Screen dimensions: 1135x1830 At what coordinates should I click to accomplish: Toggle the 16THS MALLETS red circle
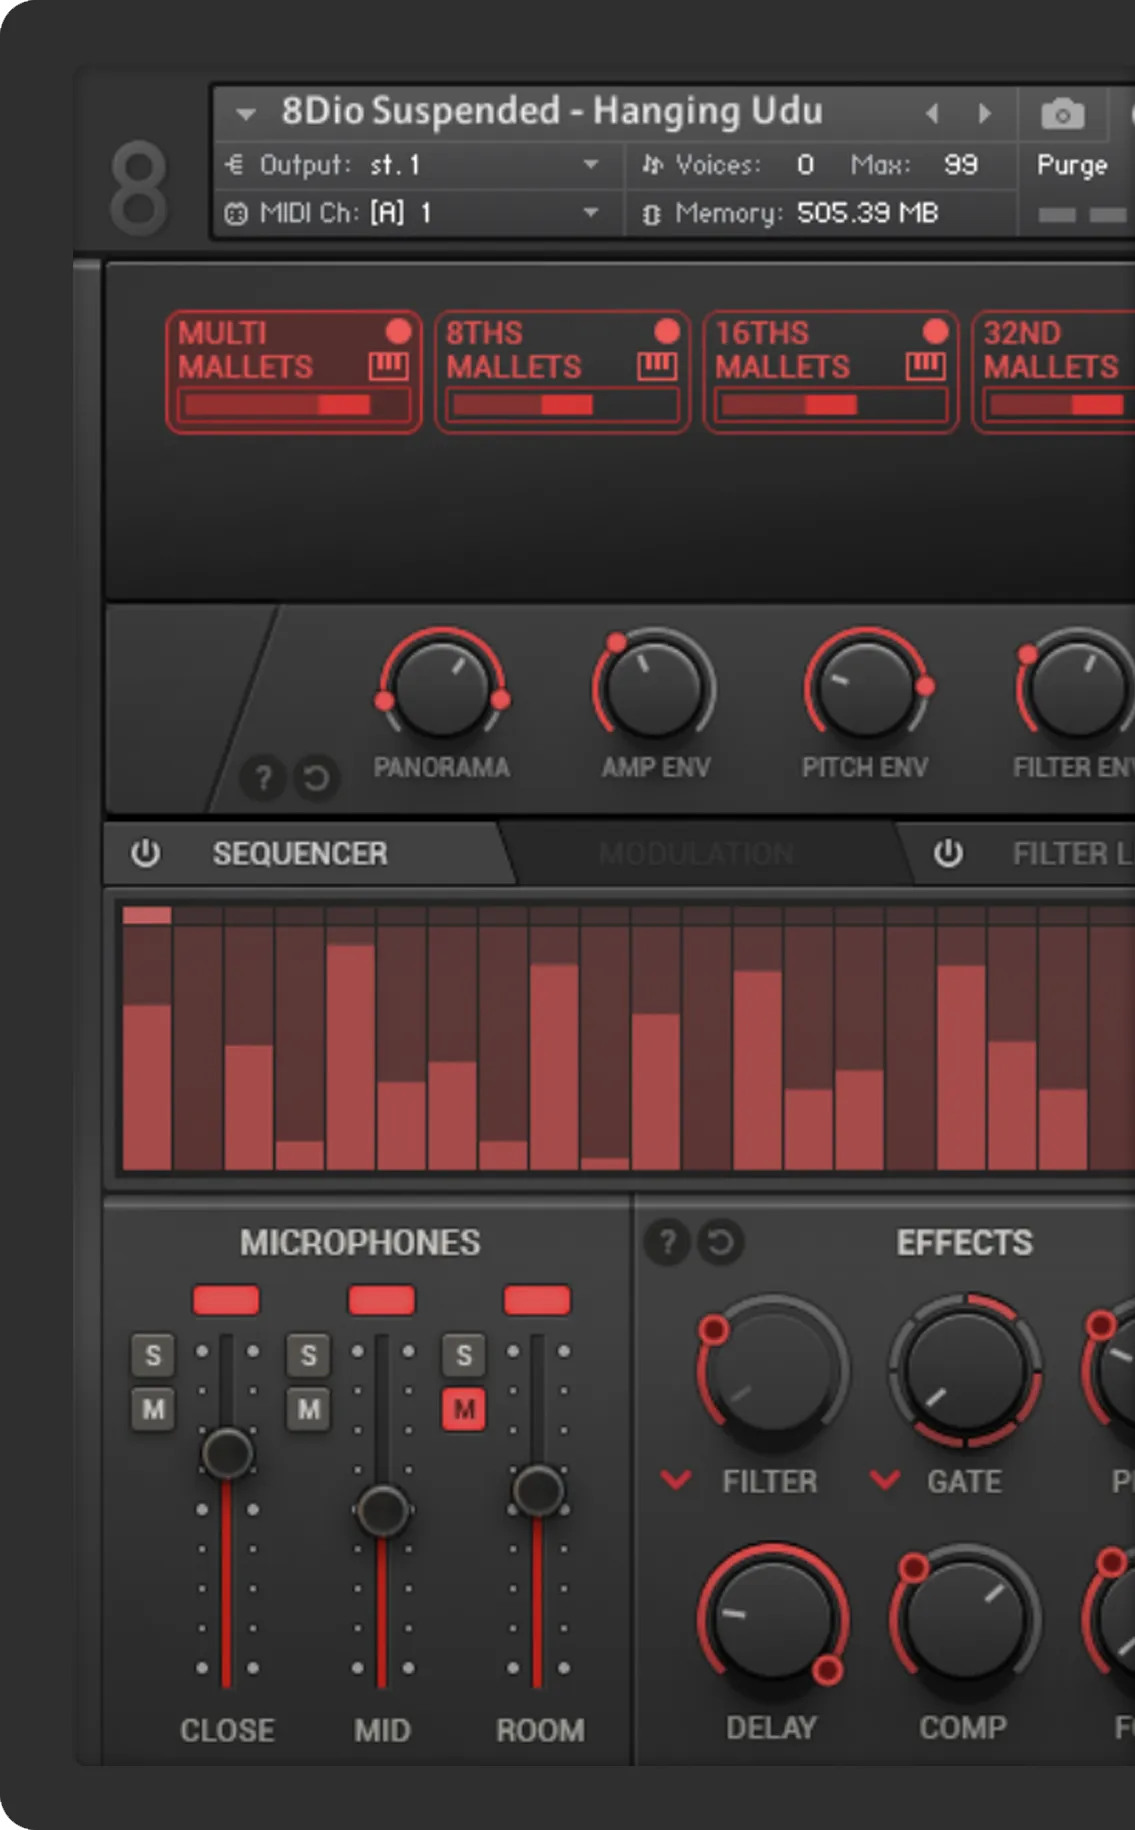(935, 331)
